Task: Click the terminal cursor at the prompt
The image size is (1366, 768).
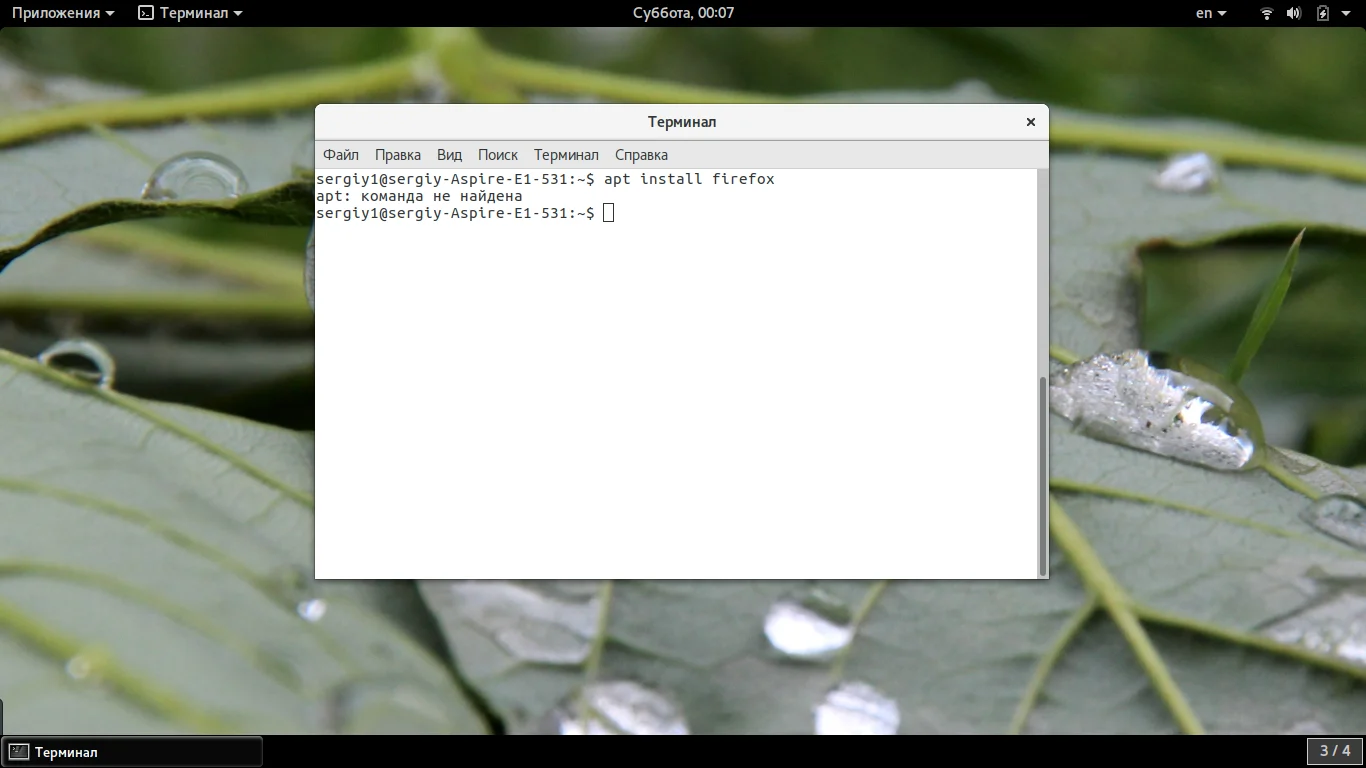Action: [608, 213]
